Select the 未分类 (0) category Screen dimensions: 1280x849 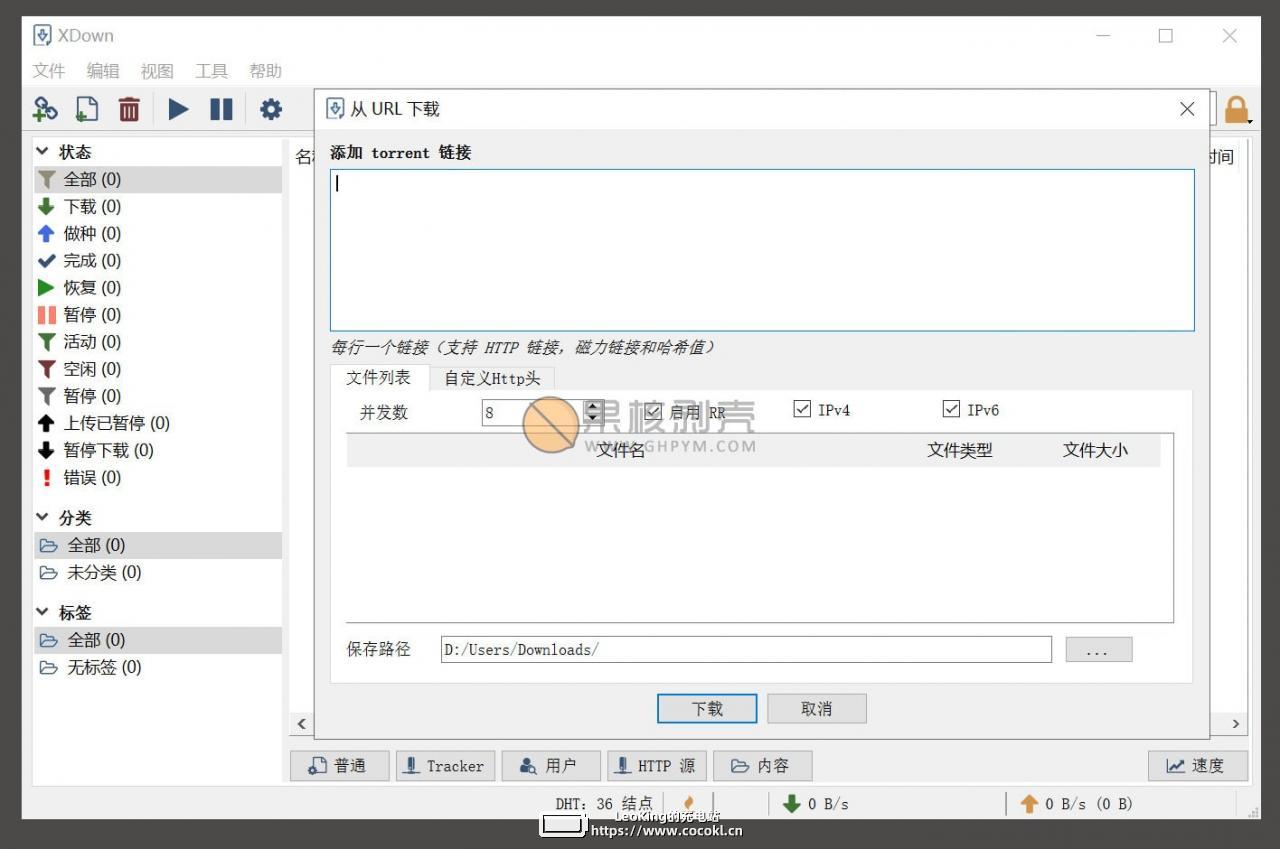point(158,572)
